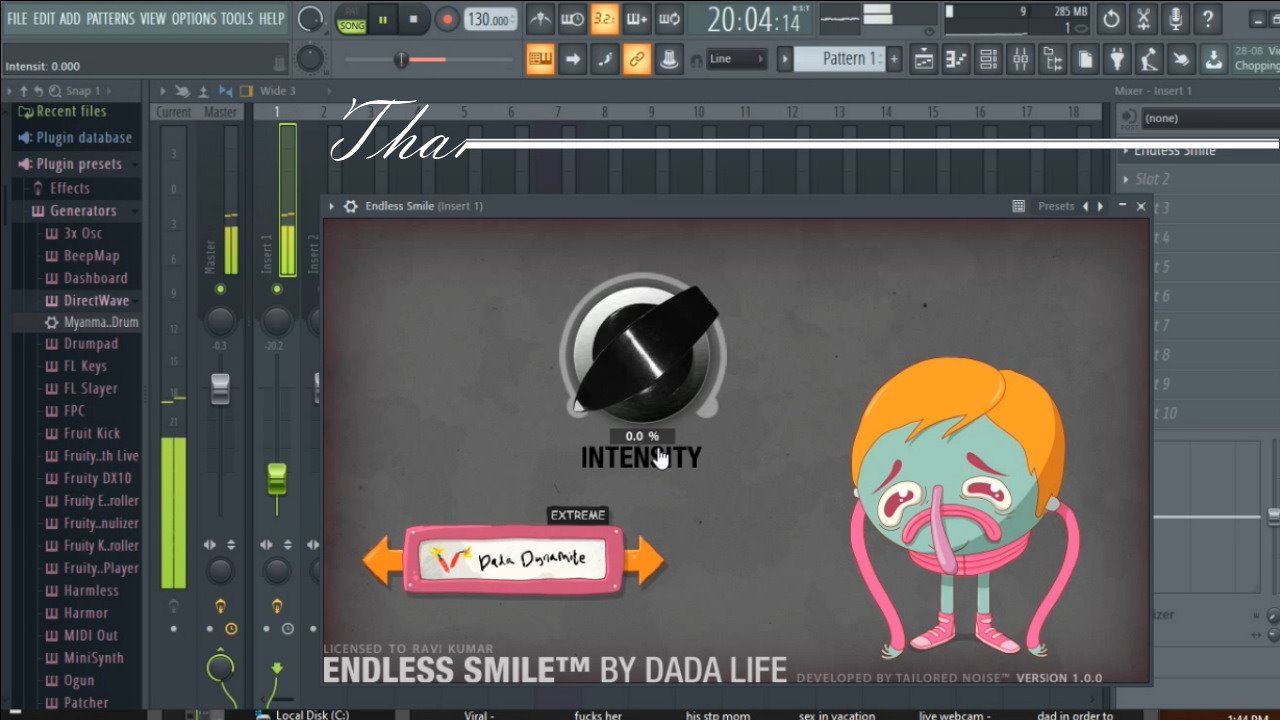This screenshot has height=720, width=1280.
Task: Click the browser Snap 1 selector
Action: pos(82,91)
